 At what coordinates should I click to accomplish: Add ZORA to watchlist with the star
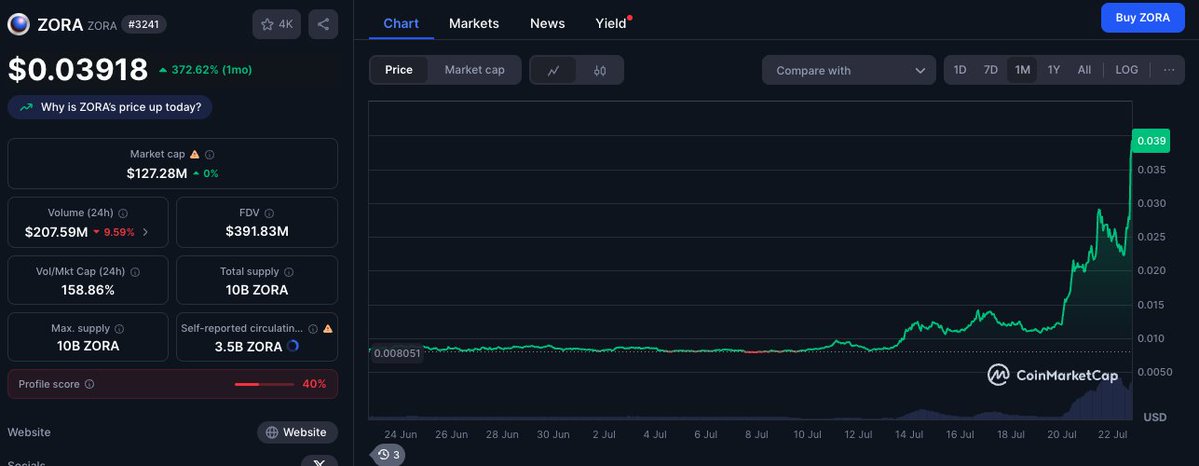(x=277, y=24)
